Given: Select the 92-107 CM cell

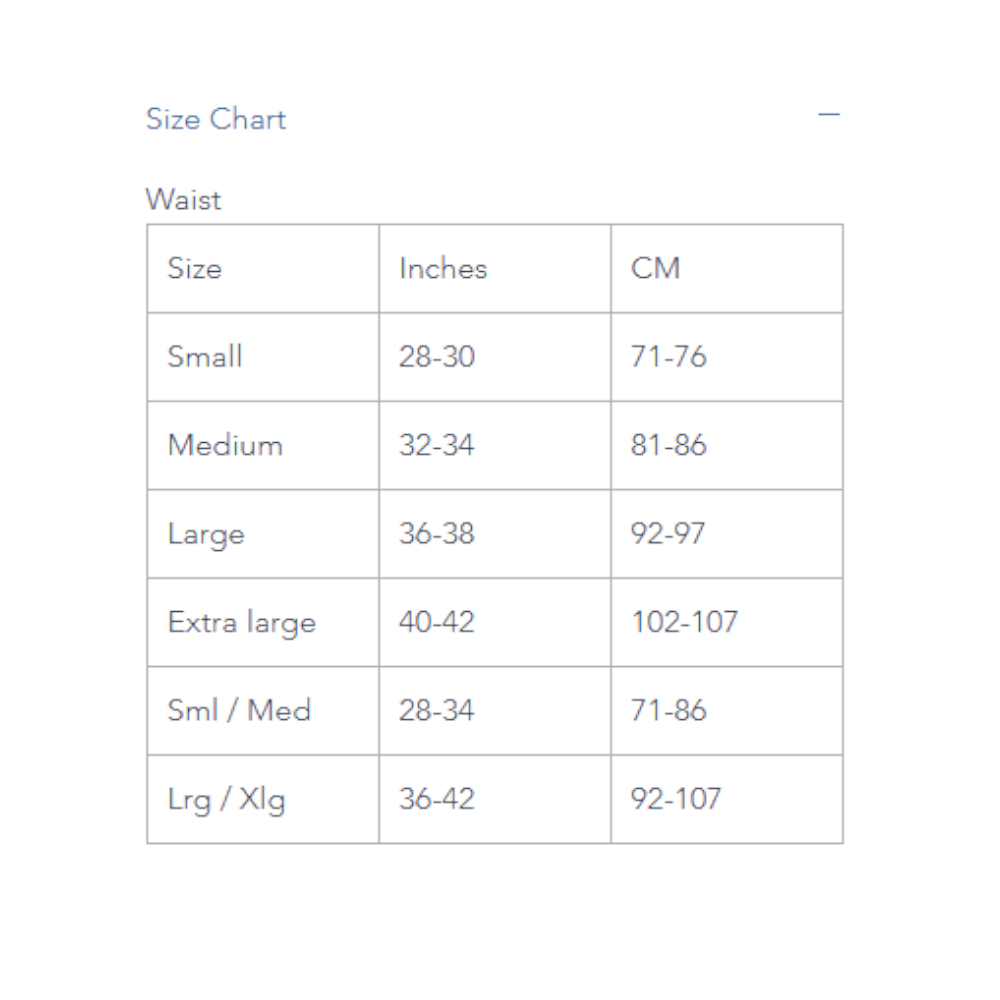Looking at the screenshot, I should tap(676, 799).
